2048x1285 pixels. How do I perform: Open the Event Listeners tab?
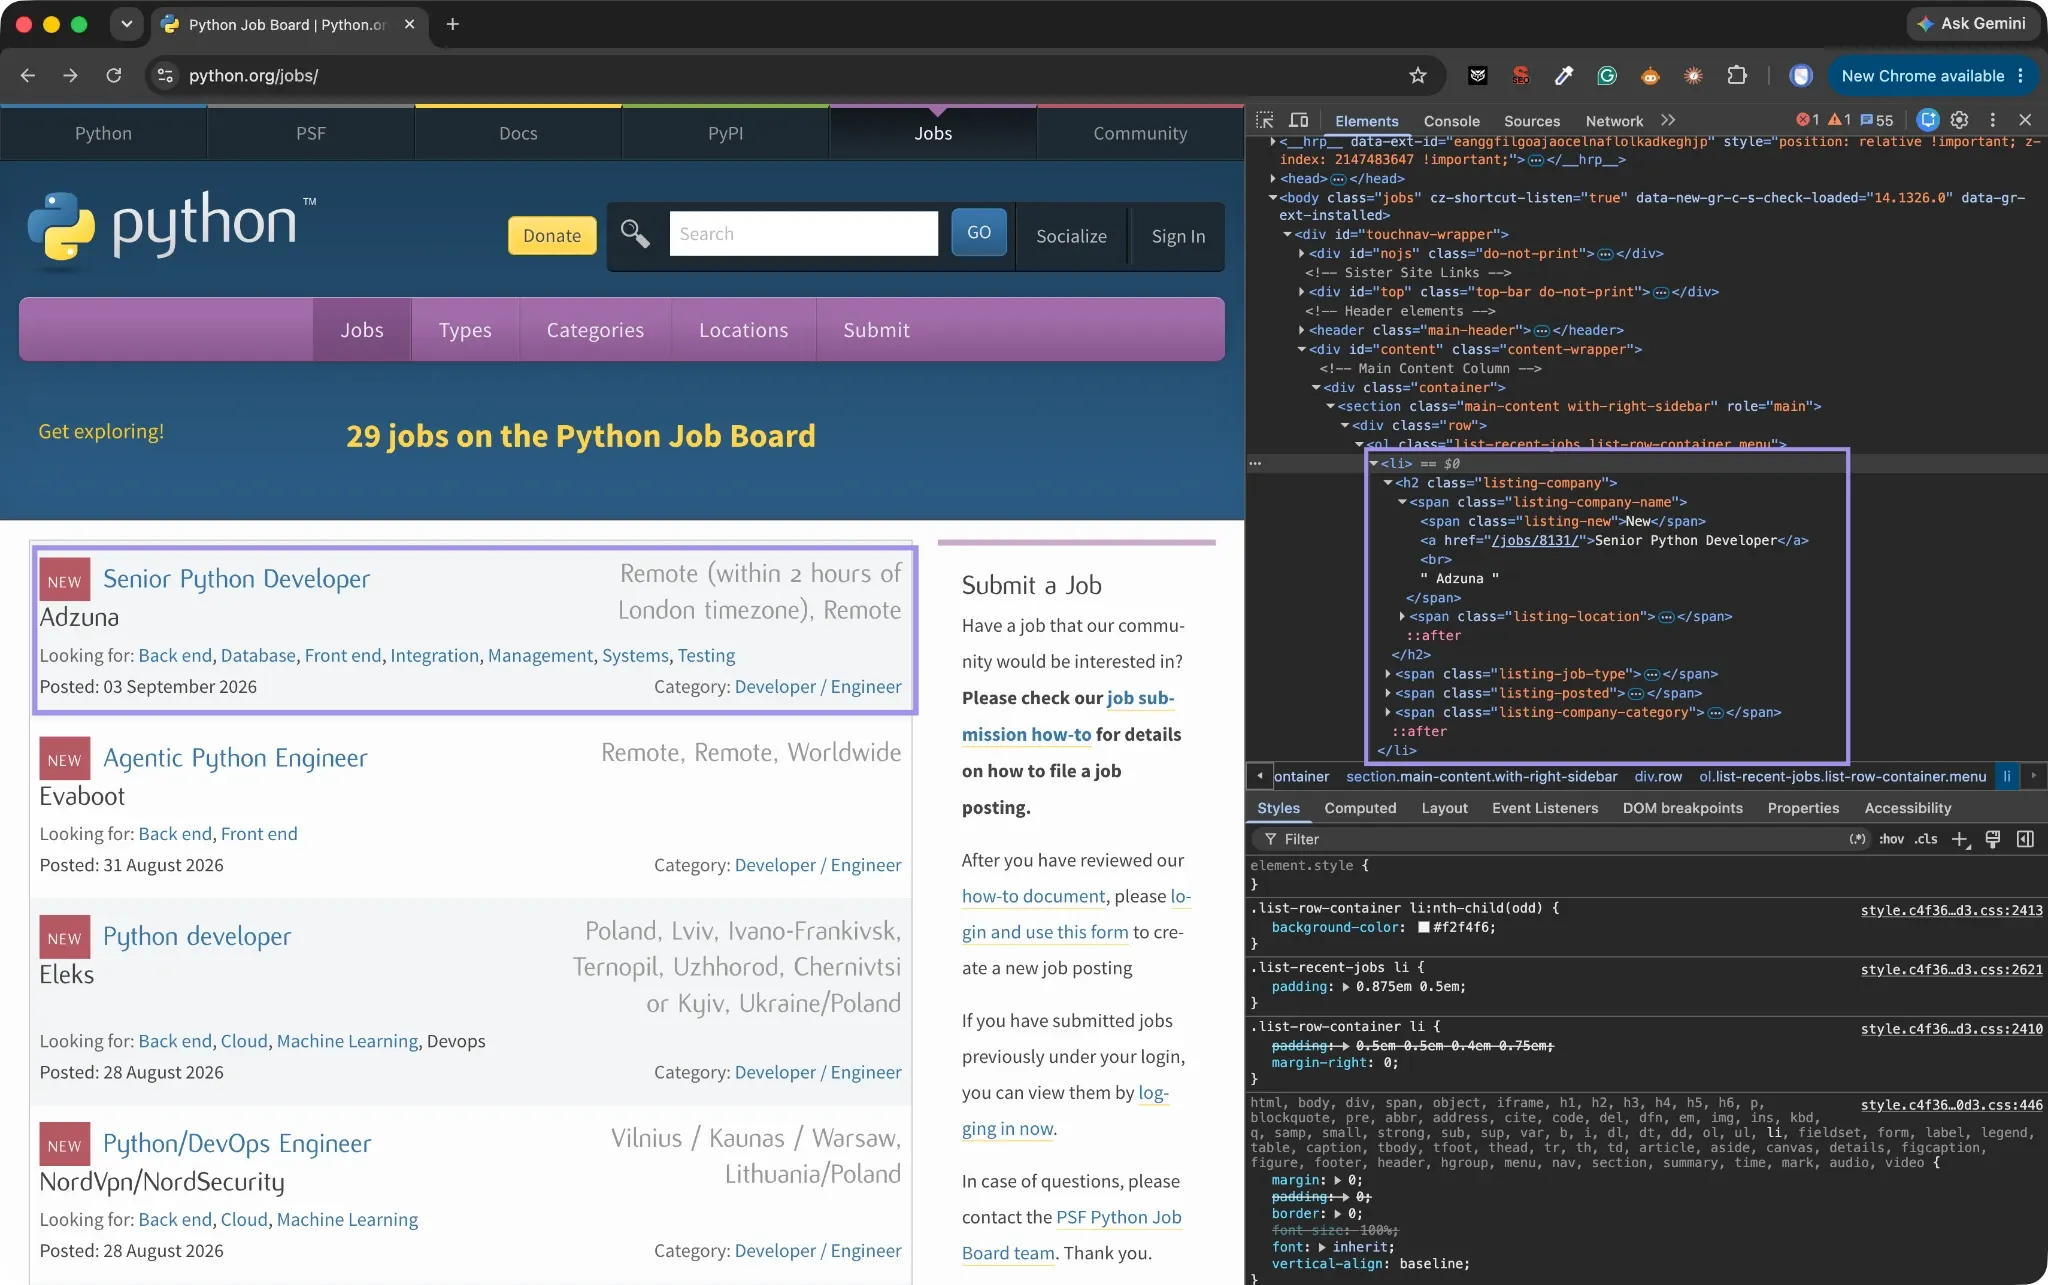click(1545, 808)
